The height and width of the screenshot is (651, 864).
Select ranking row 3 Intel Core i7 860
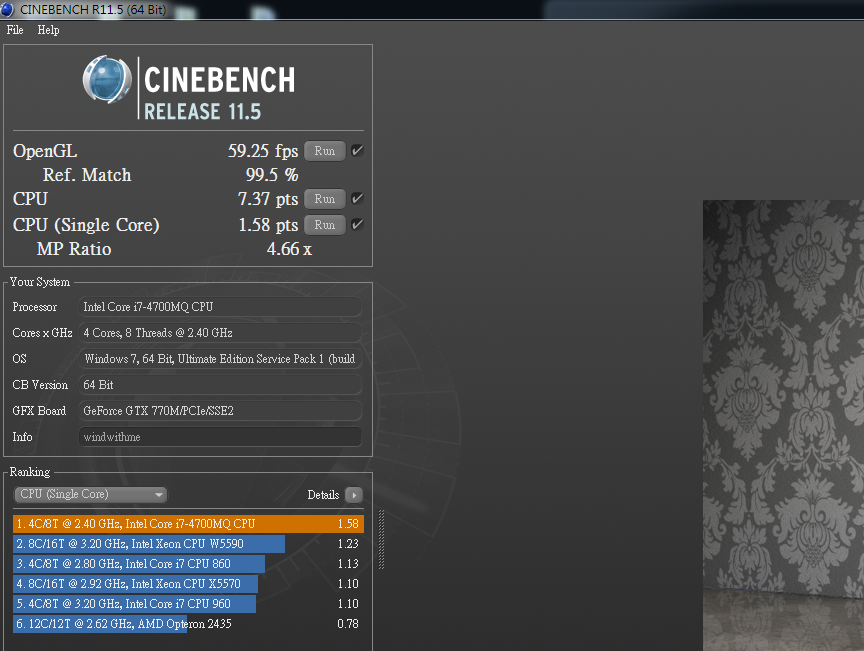click(x=188, y=564)
